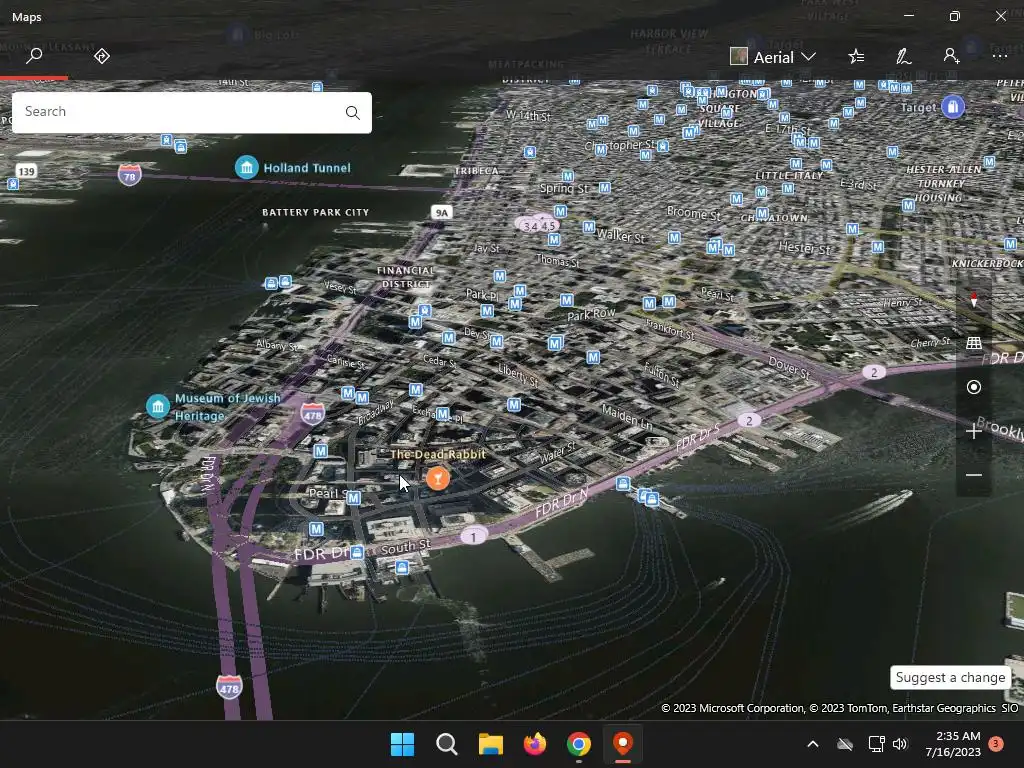Zoom in with the plus button

coord(974,431)
